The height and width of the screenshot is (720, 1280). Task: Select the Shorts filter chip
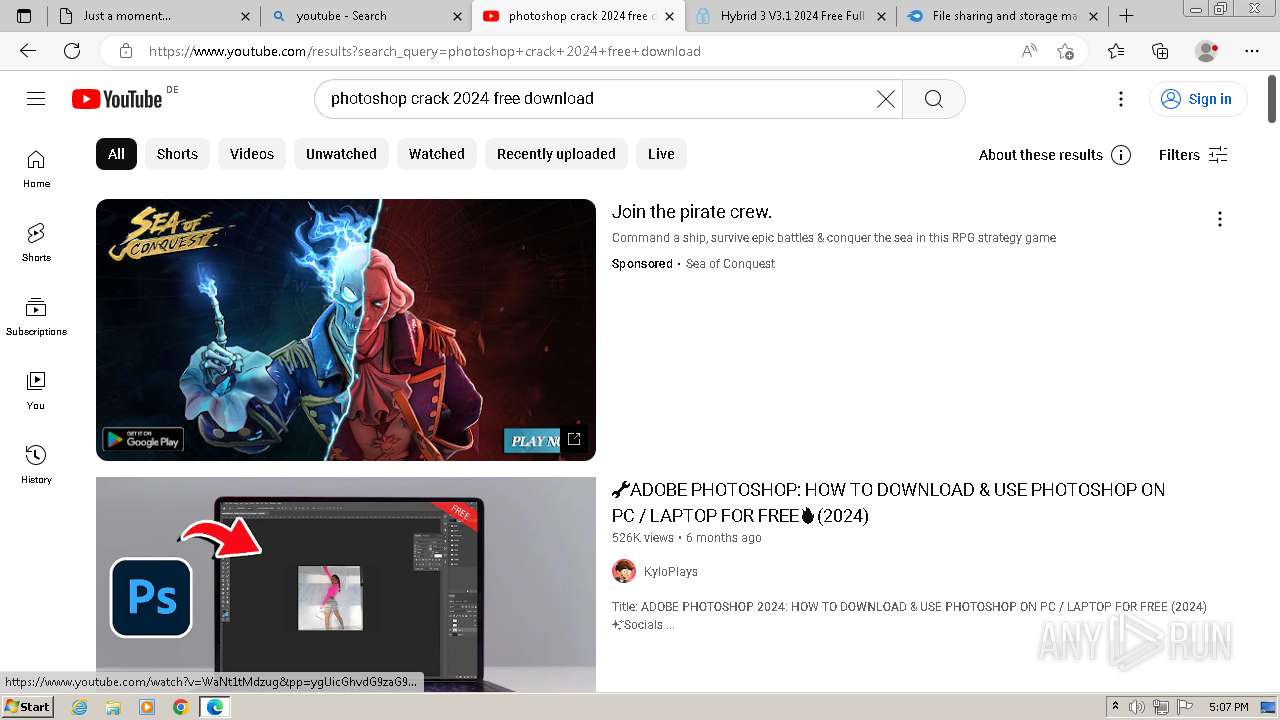tap(177, 154)
